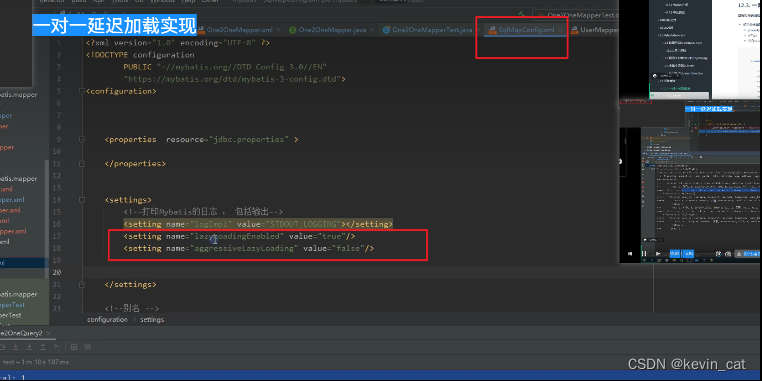Viewport: 762px width, 381px height.
Task: Click the up-arrow export icon in run toolbar
Action: coord(43,347)
